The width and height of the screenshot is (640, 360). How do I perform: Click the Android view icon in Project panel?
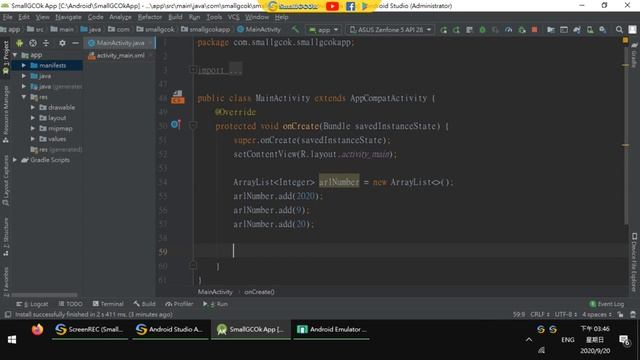pyautogui.click(x=19, y=43)
